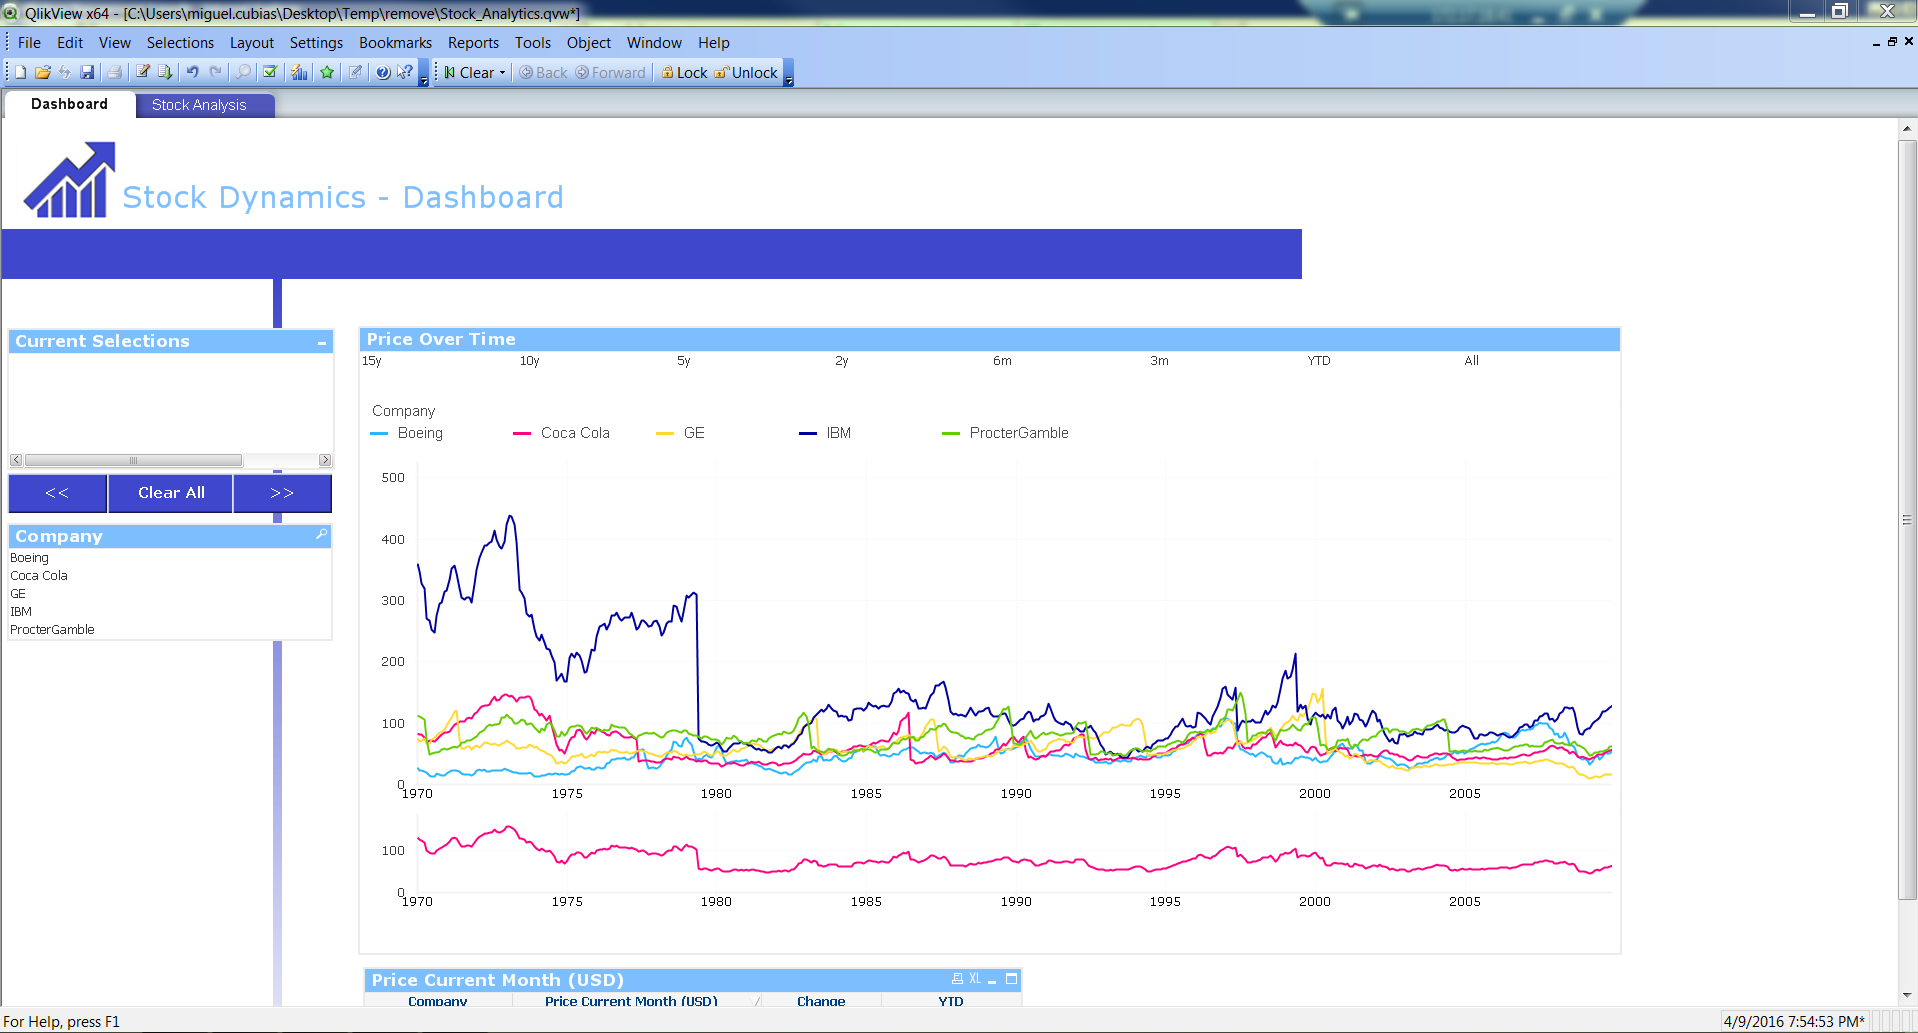
Task: Add bookmark with green star icon
Action: 327,72
